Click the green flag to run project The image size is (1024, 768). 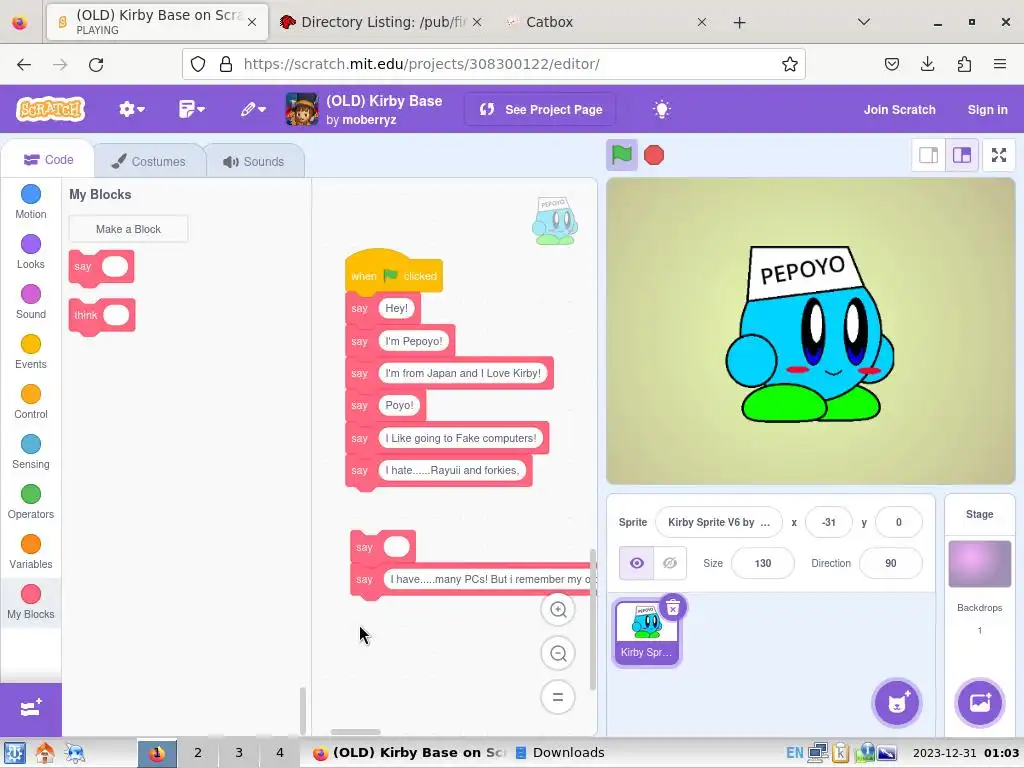[621, 155]
